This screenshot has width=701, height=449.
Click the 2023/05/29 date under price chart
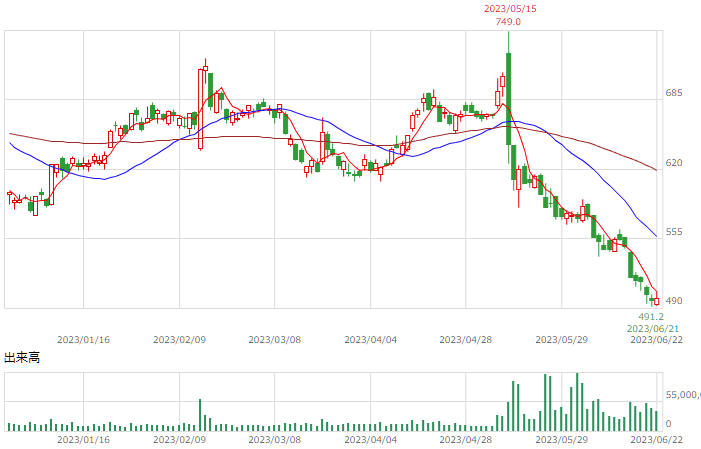562,340
